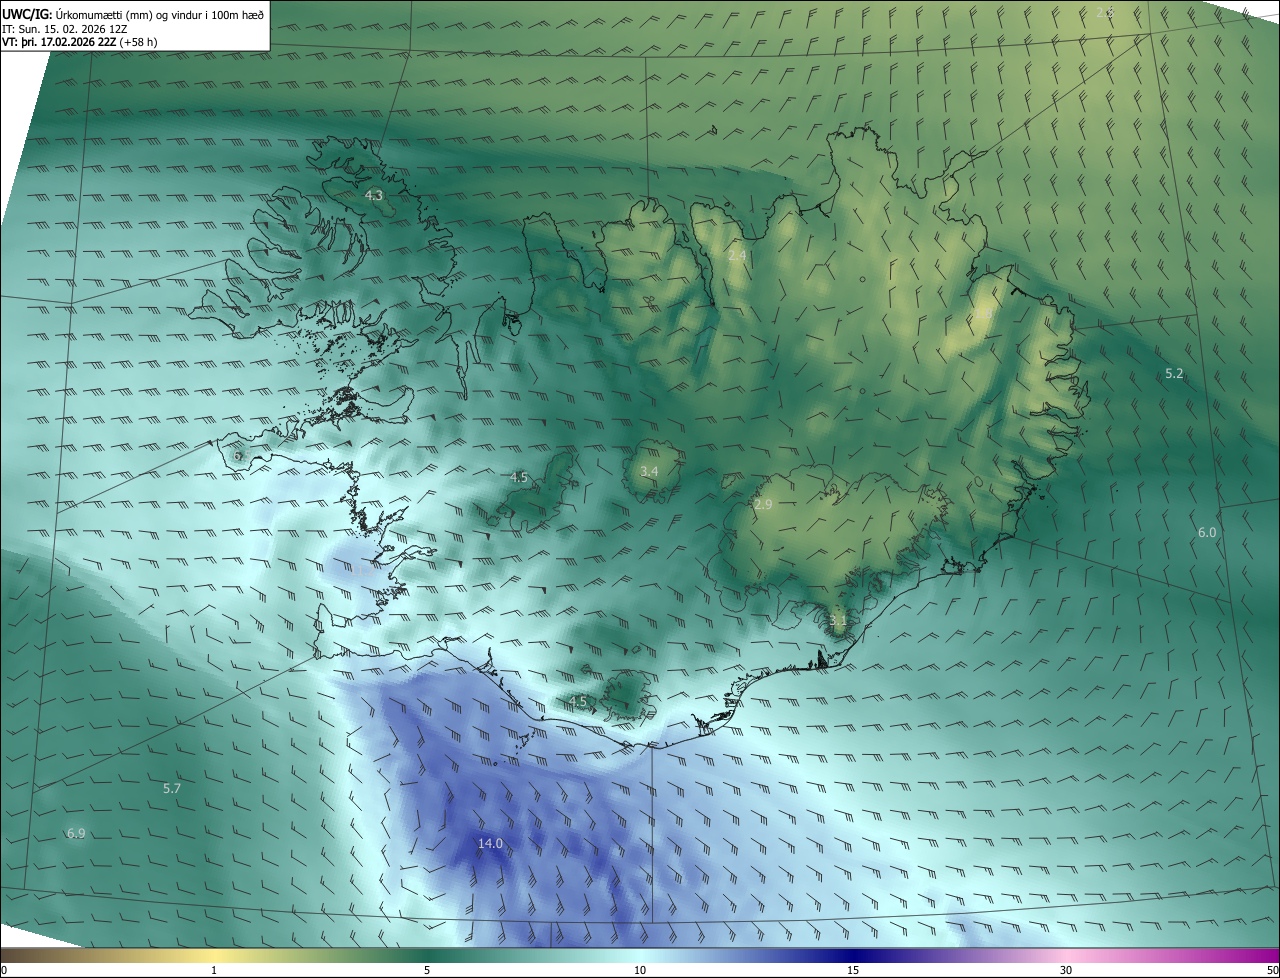This screenshot has width=1280, height=978.
Task: Click the number 5 under the color scale
Action: (427, 970)
